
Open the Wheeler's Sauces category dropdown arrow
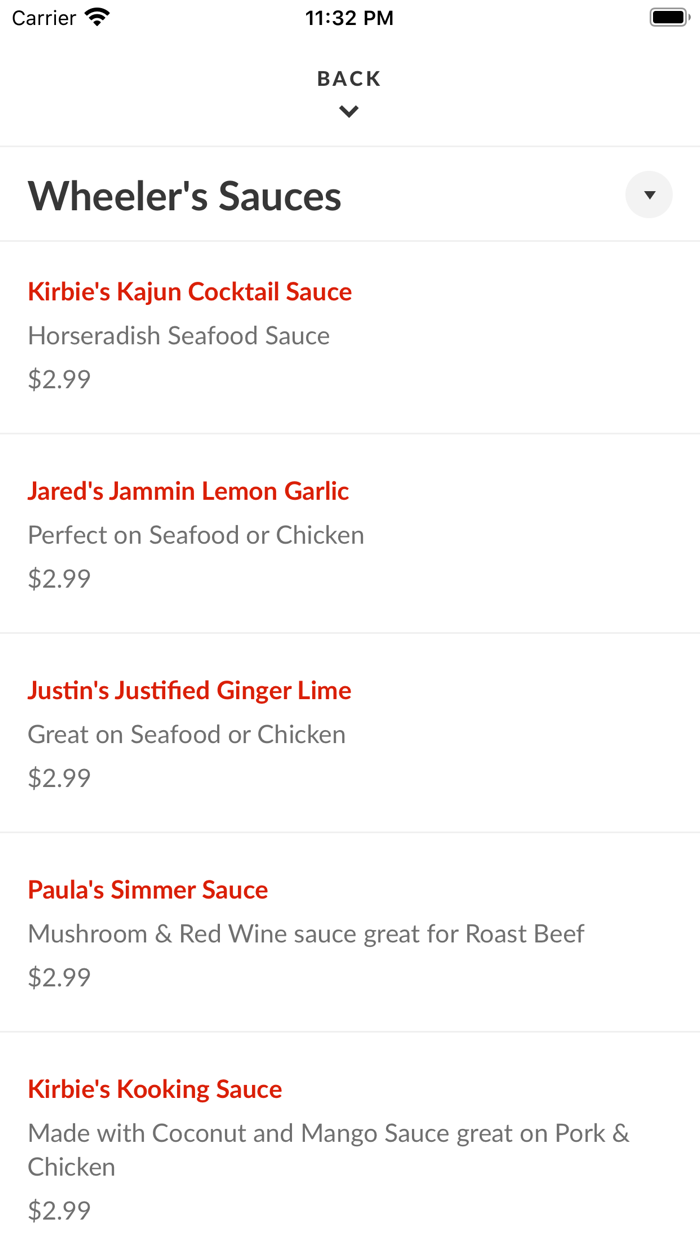click(x=649, y=195)
